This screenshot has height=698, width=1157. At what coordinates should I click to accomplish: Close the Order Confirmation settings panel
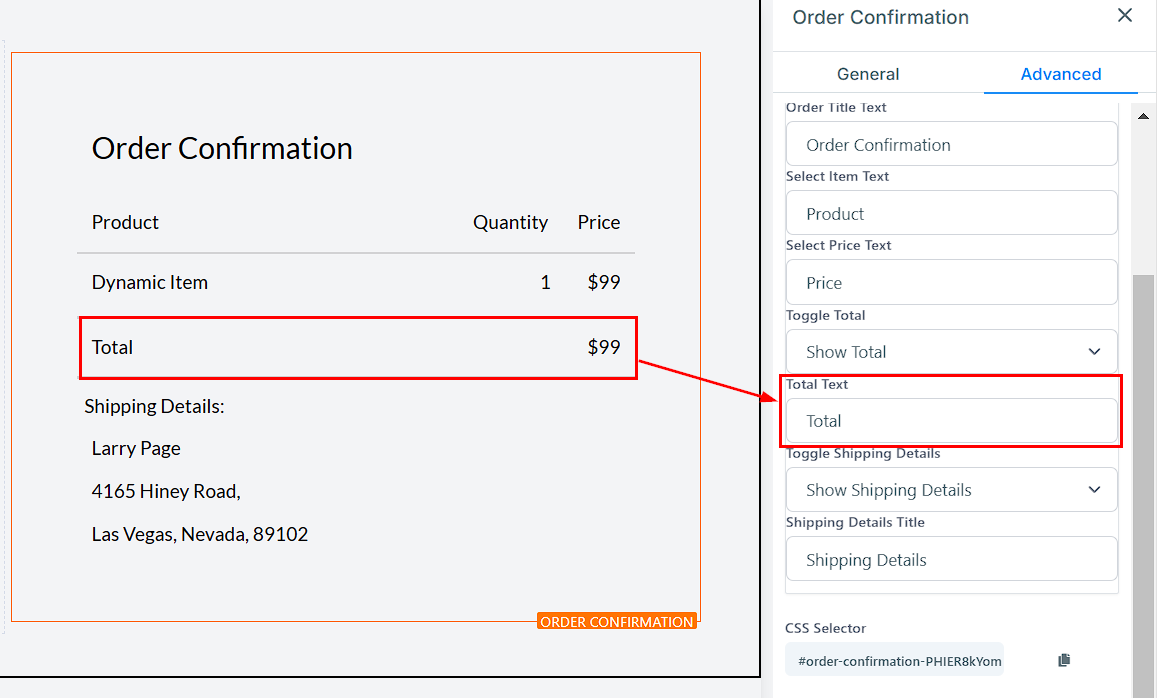[1125, 16]
